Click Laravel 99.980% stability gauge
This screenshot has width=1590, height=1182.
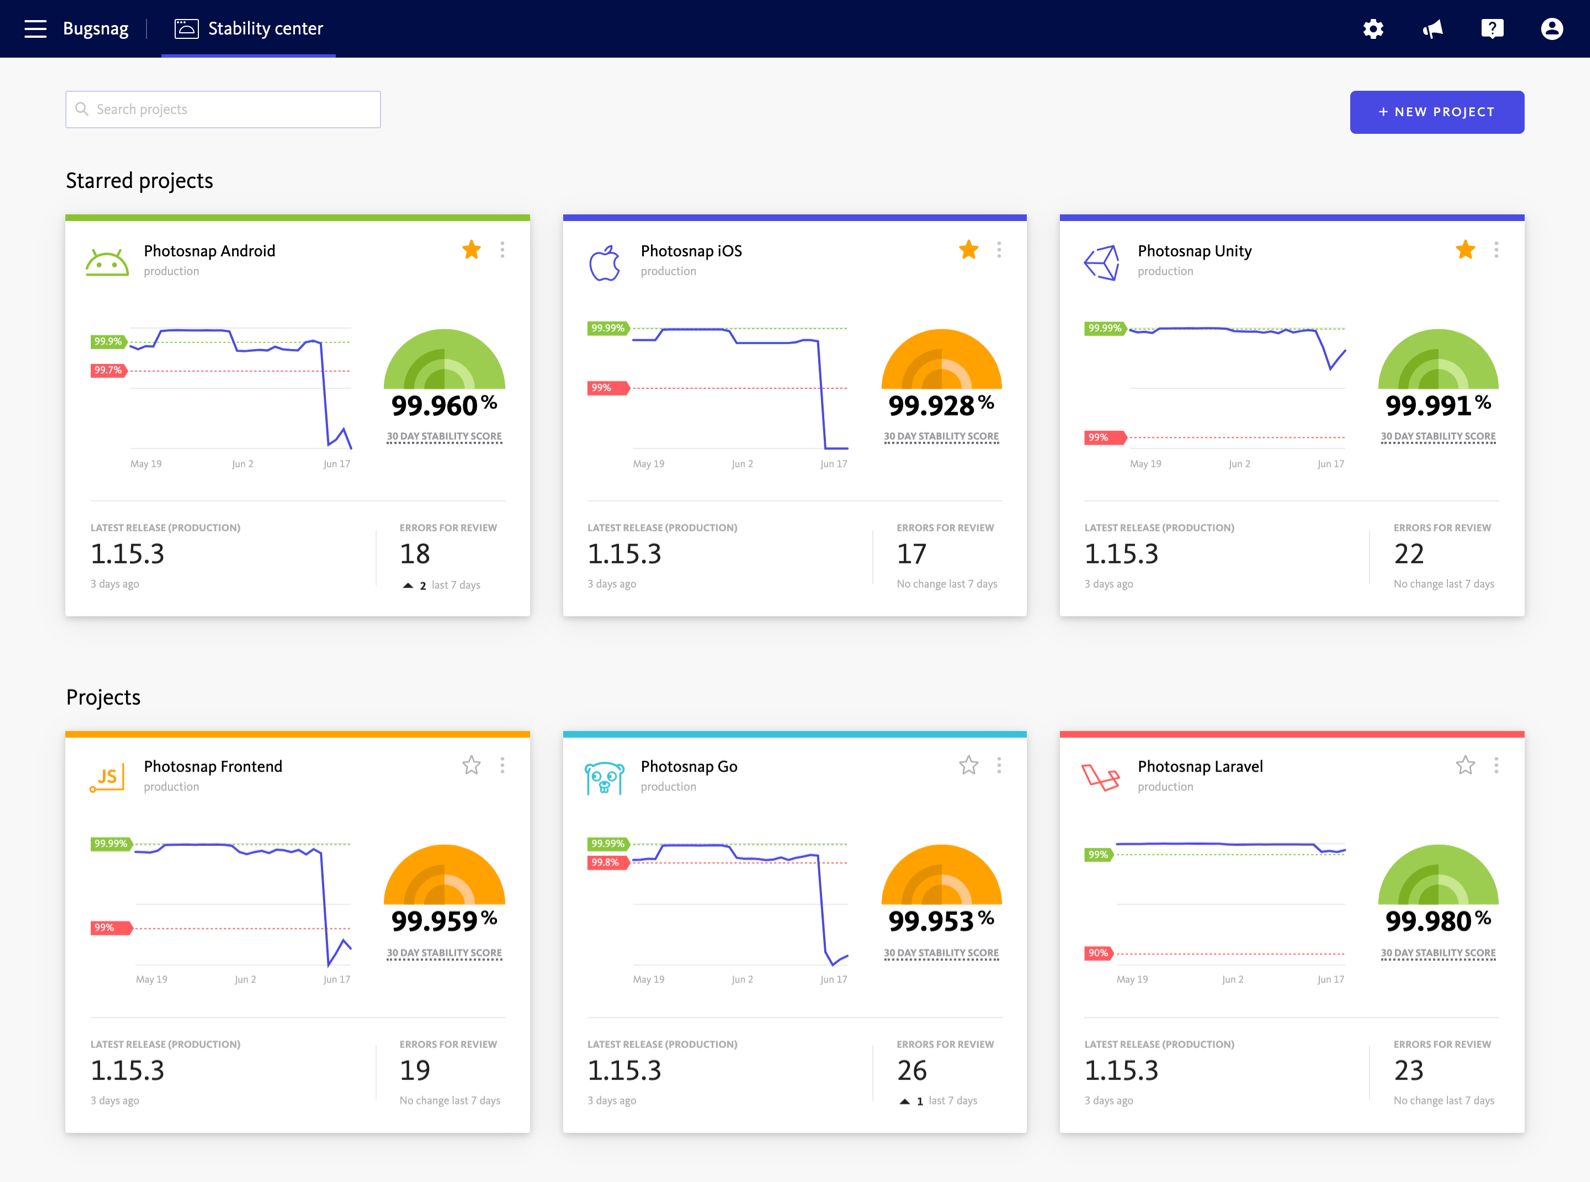point(1438,876)
